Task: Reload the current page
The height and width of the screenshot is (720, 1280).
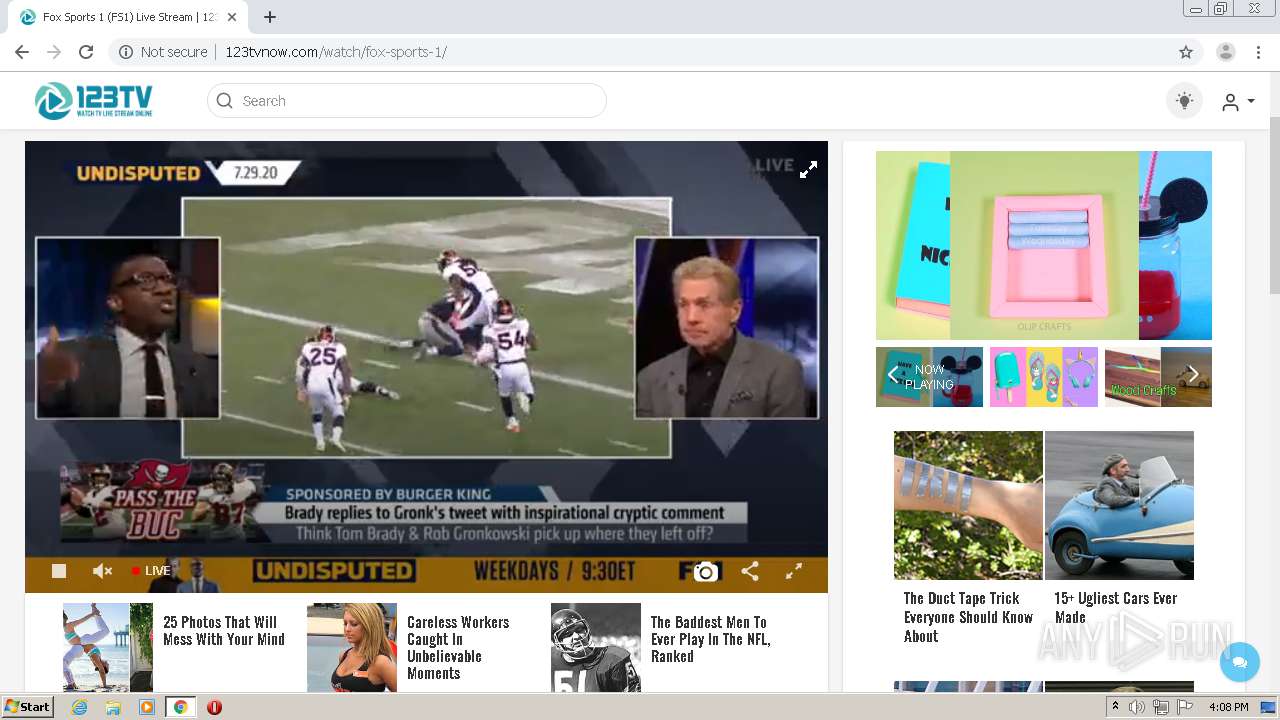Action: [86, 52]
